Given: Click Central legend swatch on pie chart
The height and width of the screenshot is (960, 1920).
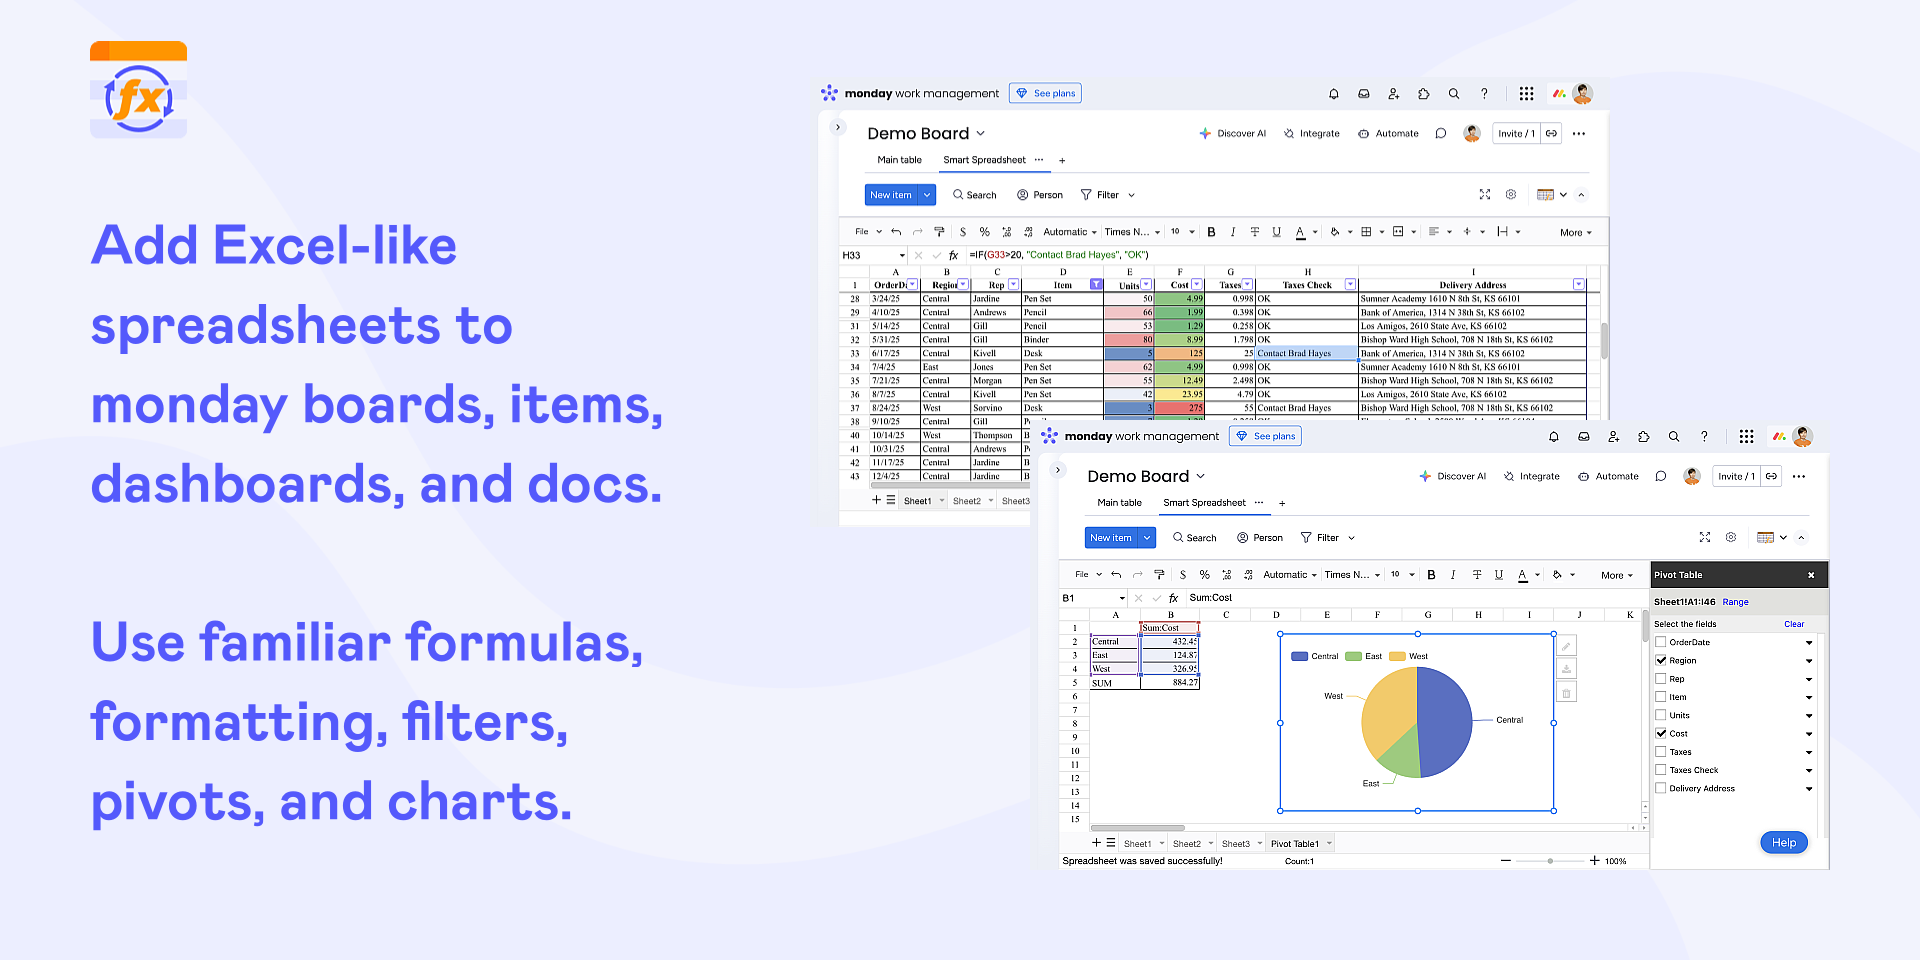Looking at the screenshot, I should click(1299, 657).
